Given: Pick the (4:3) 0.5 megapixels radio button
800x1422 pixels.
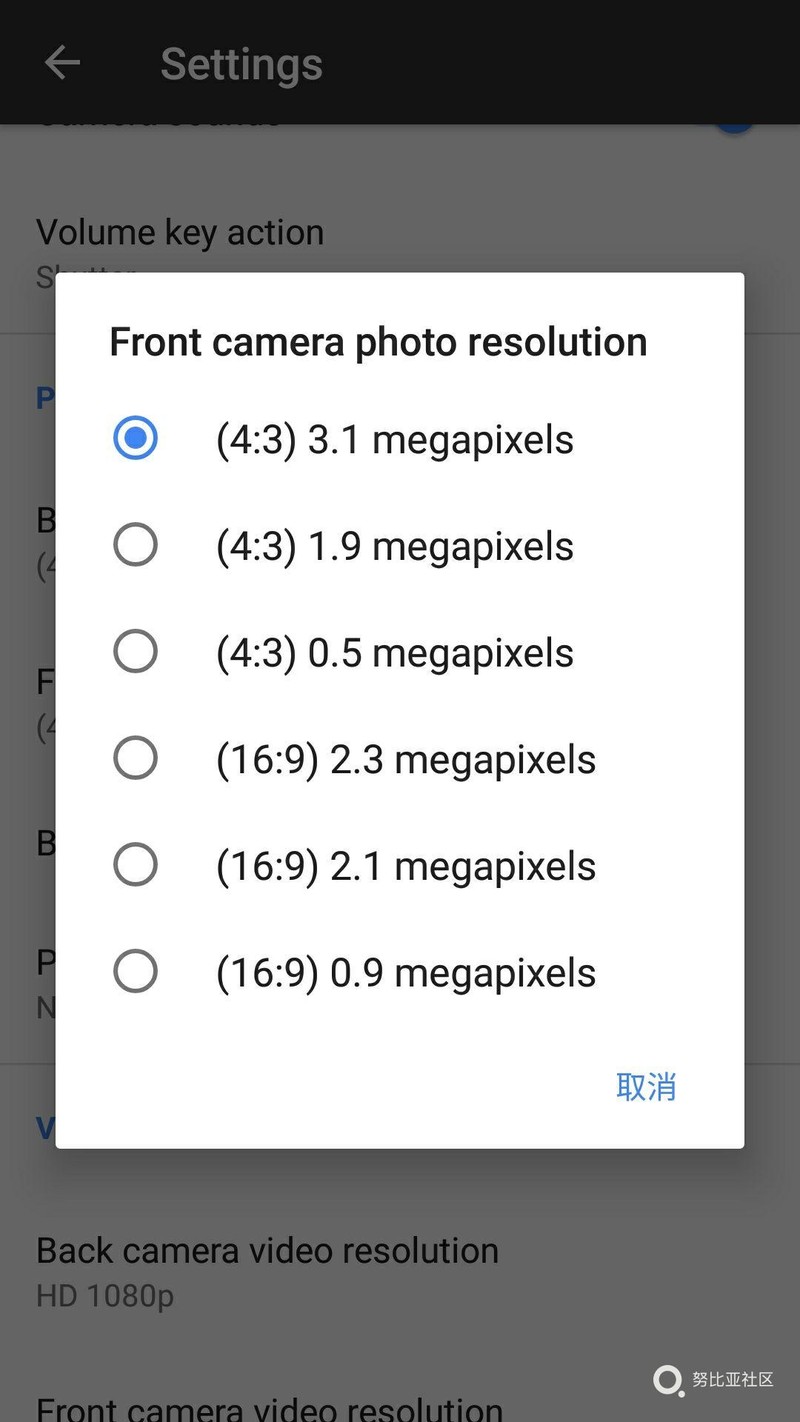Looking at the screenshot, I should (135, 652).
